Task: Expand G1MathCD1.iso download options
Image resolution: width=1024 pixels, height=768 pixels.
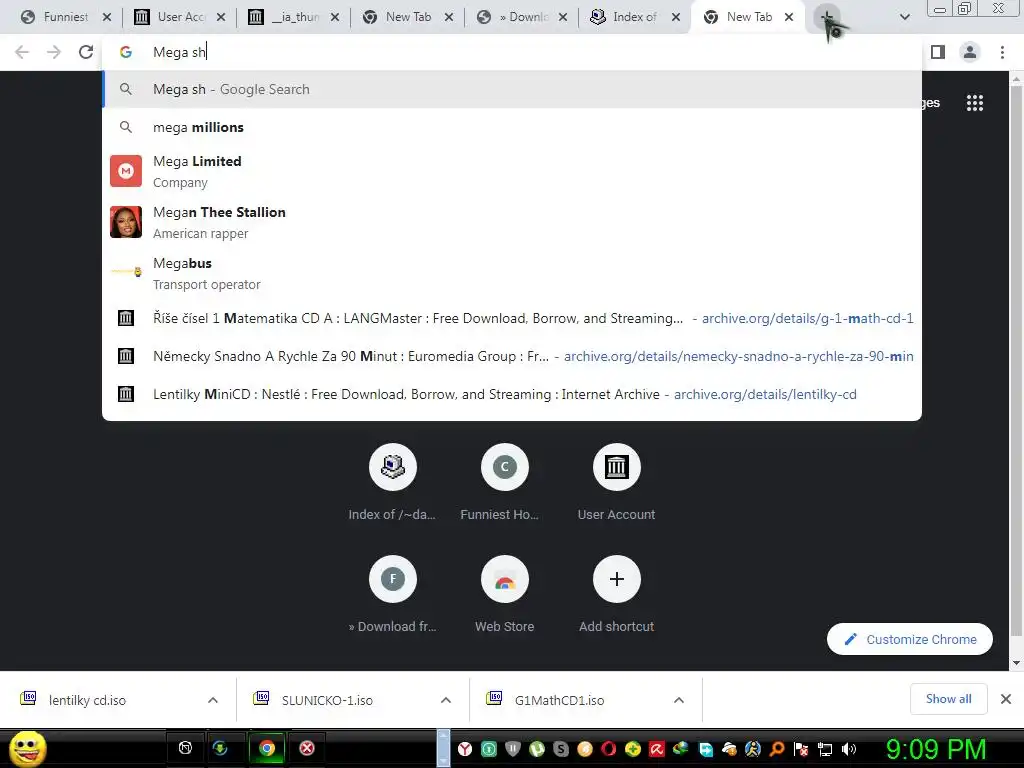Action: 679,700
